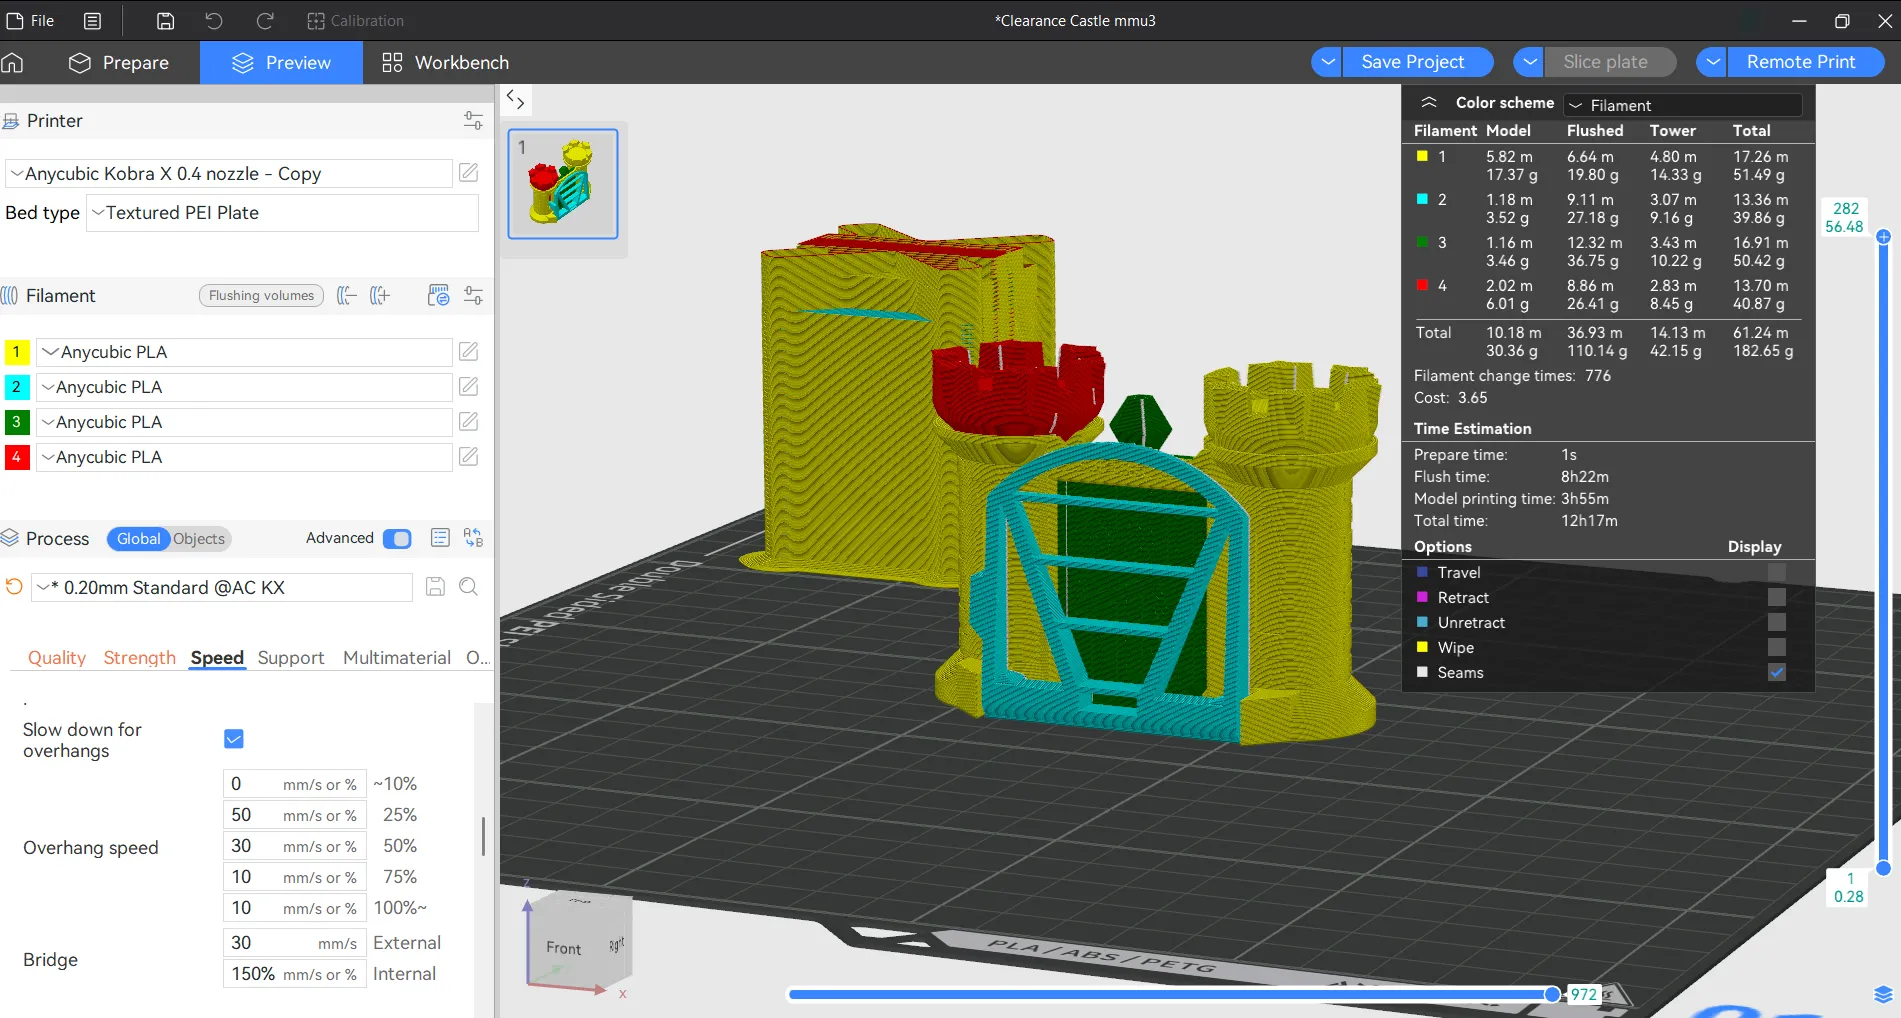This screenshot has width=1901, height=1018.
Task: Click the Flushing volumes button
Action: (261, 296)
